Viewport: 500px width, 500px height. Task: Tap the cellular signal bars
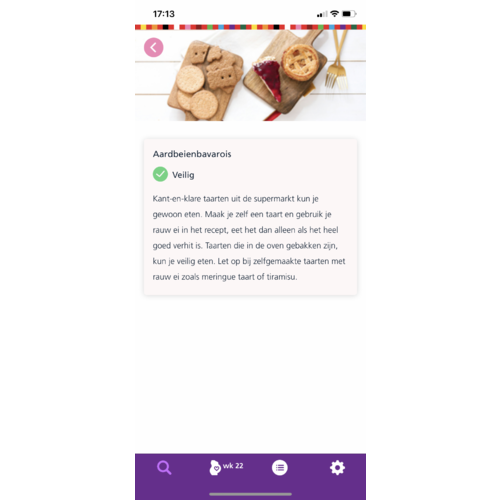point(322,14)
